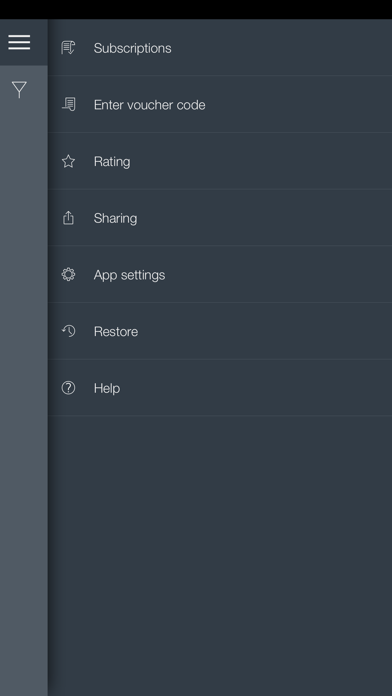Tap the App settings gear icon

coord(68,274)
